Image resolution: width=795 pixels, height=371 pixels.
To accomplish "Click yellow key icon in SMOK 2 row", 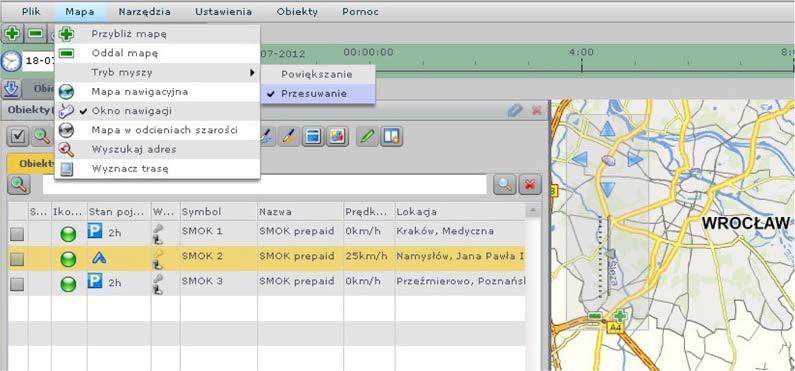I will tap(159, 254).
